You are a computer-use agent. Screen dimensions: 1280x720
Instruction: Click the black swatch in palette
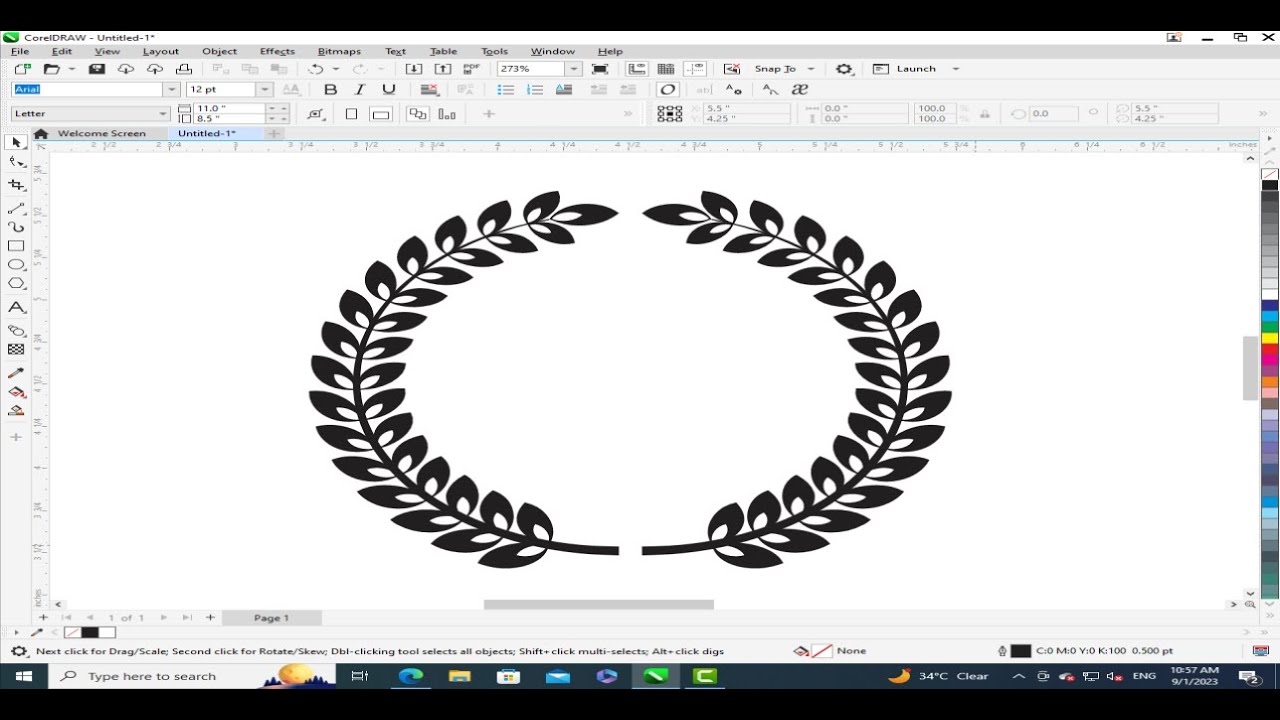point(1270,185)
